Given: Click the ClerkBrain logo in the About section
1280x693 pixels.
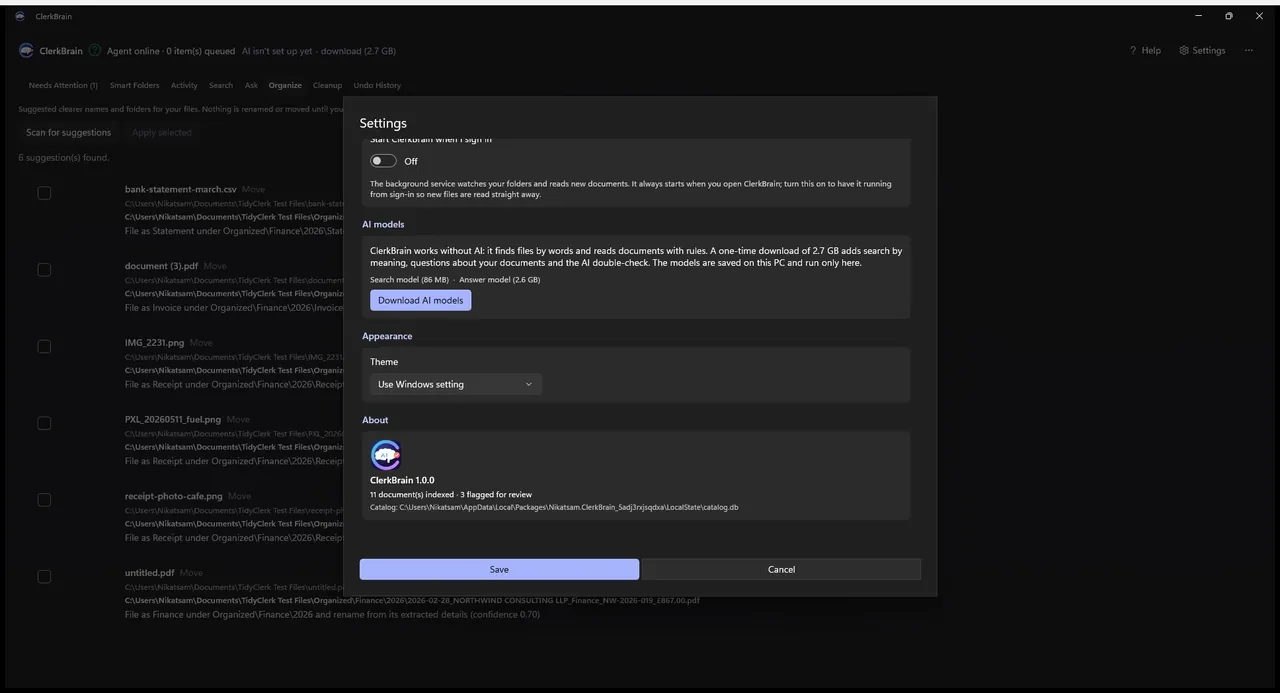Looking at the screenshot, I should (x=386, y=455).
